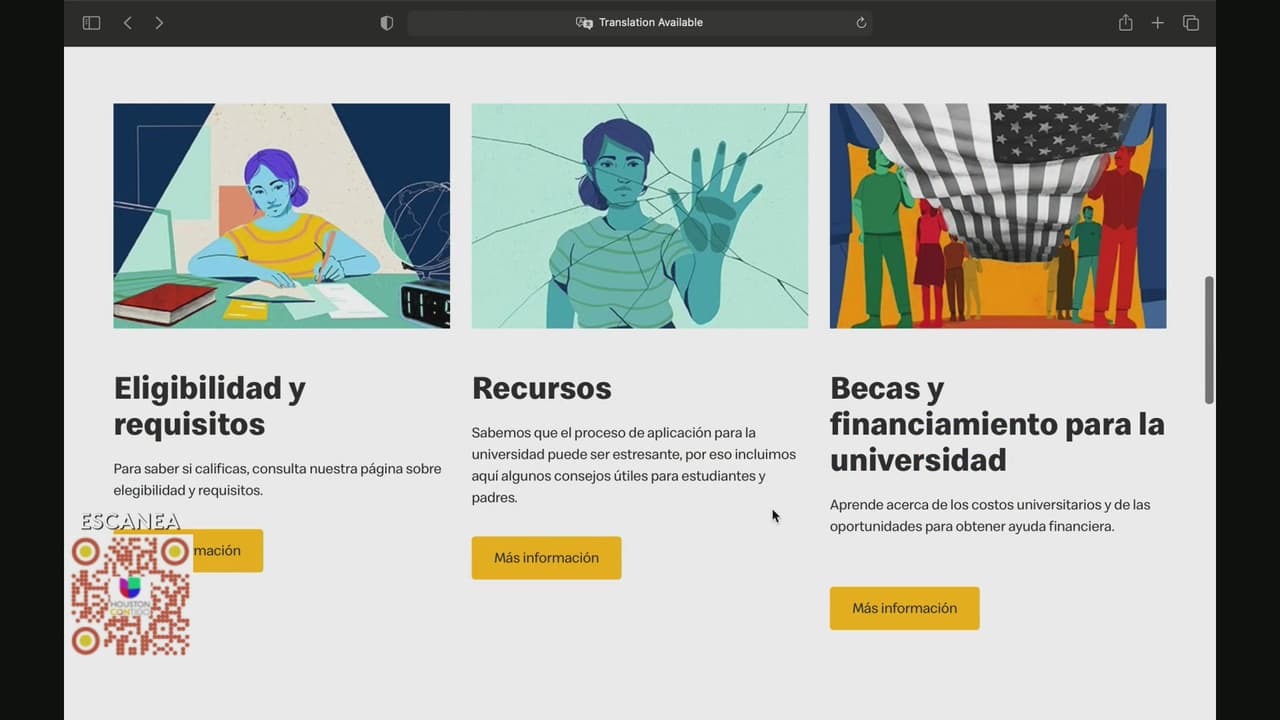Open the Share menu icon
The image size is (1280, 720).
[x=1125, y=23]
